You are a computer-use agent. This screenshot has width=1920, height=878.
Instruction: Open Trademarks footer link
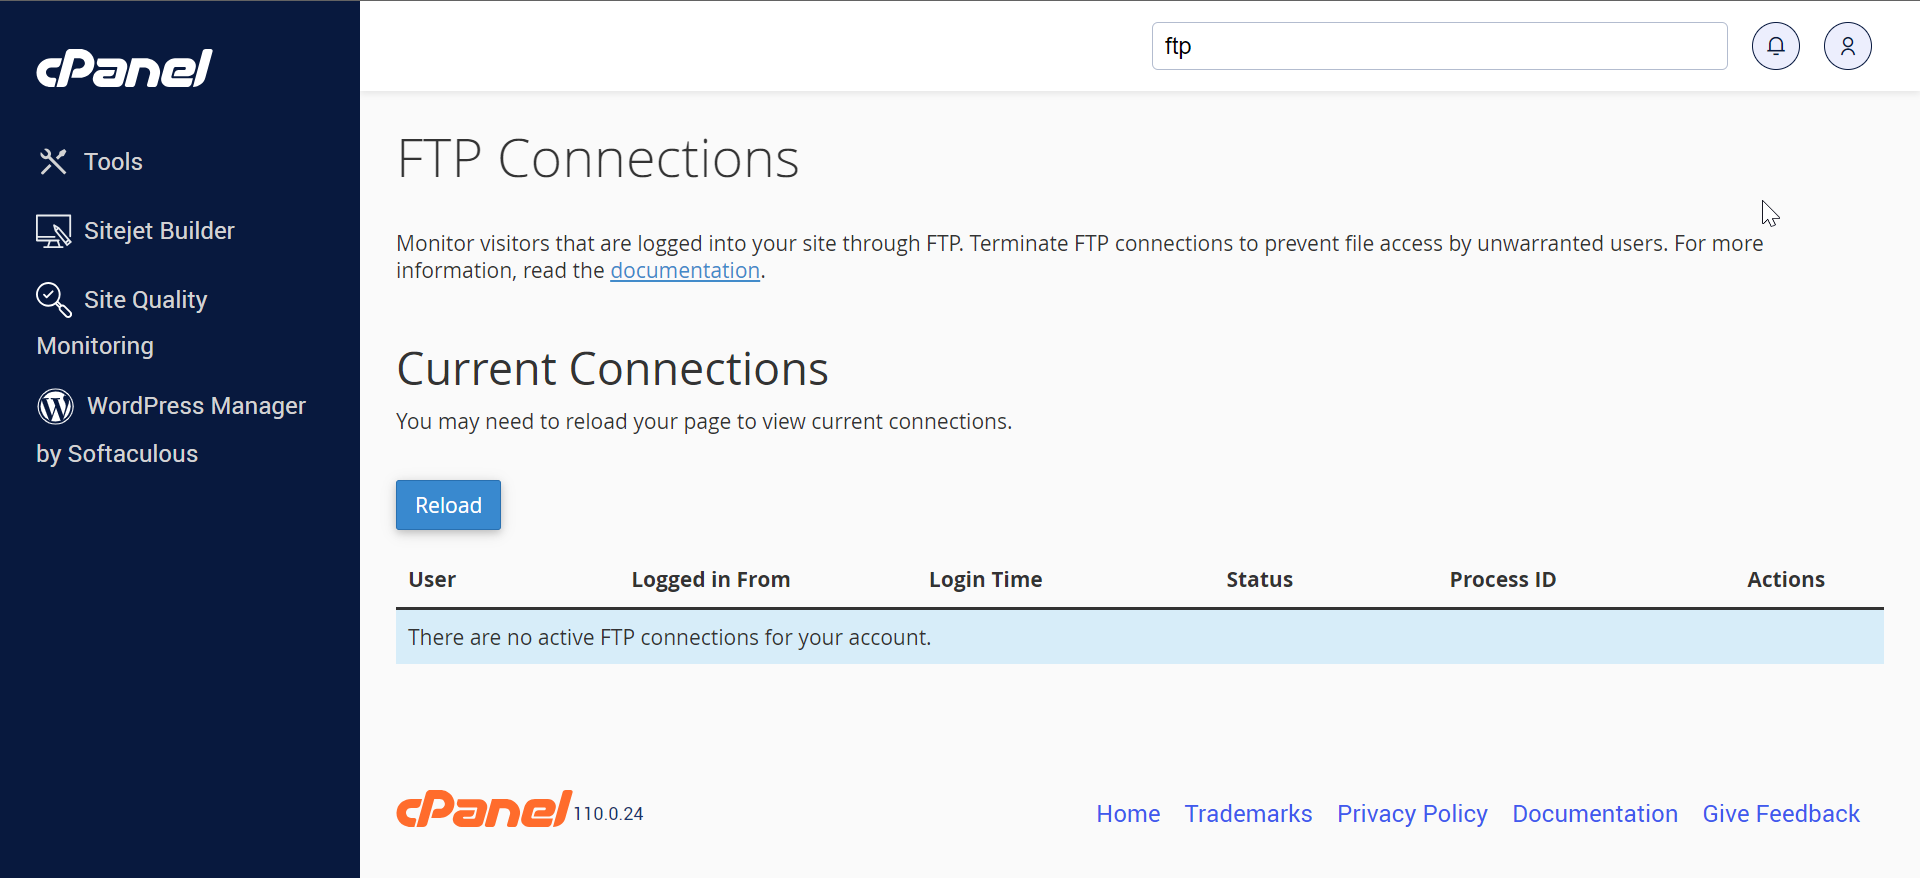coord(1248,814)
